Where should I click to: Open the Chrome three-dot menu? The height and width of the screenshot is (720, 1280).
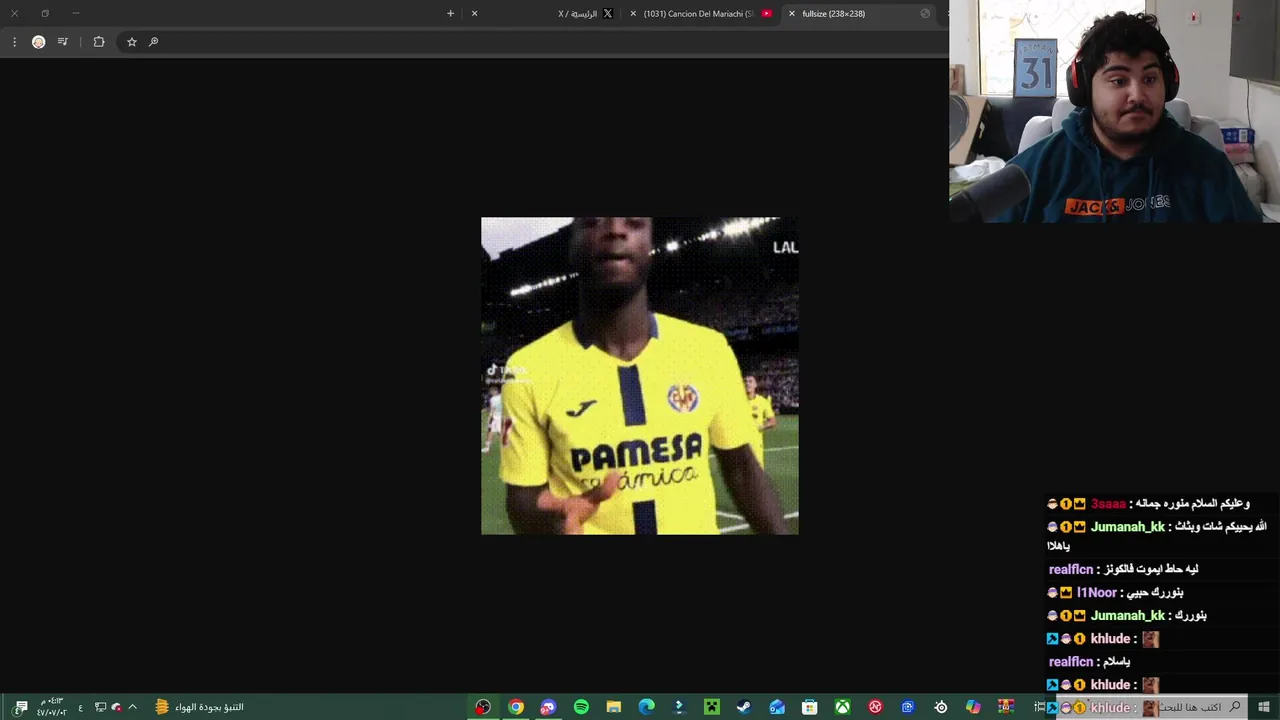[14, 42]
